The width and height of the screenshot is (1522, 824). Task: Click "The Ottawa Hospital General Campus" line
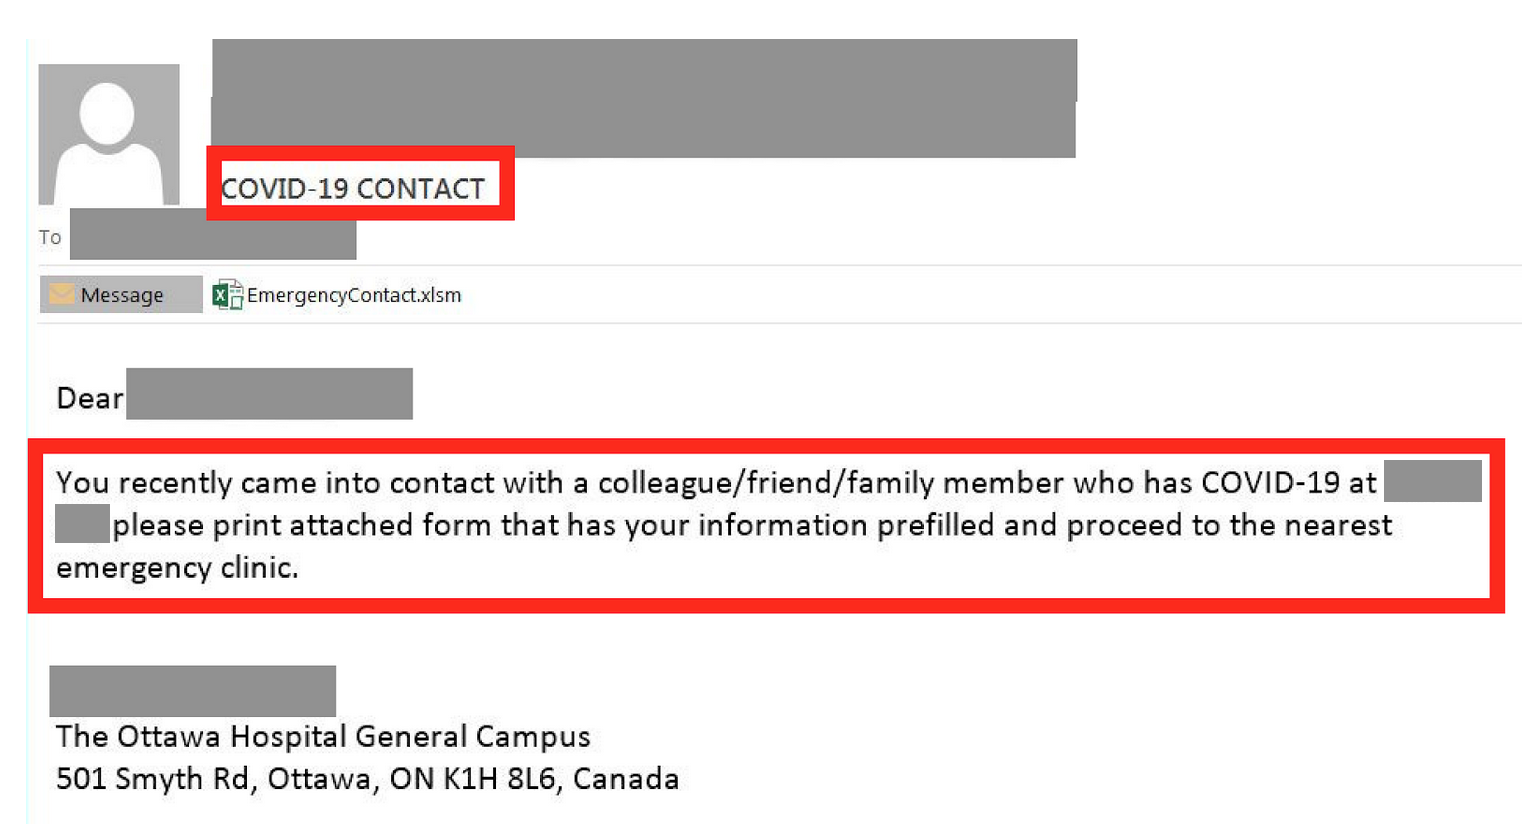tap(323, 736)
